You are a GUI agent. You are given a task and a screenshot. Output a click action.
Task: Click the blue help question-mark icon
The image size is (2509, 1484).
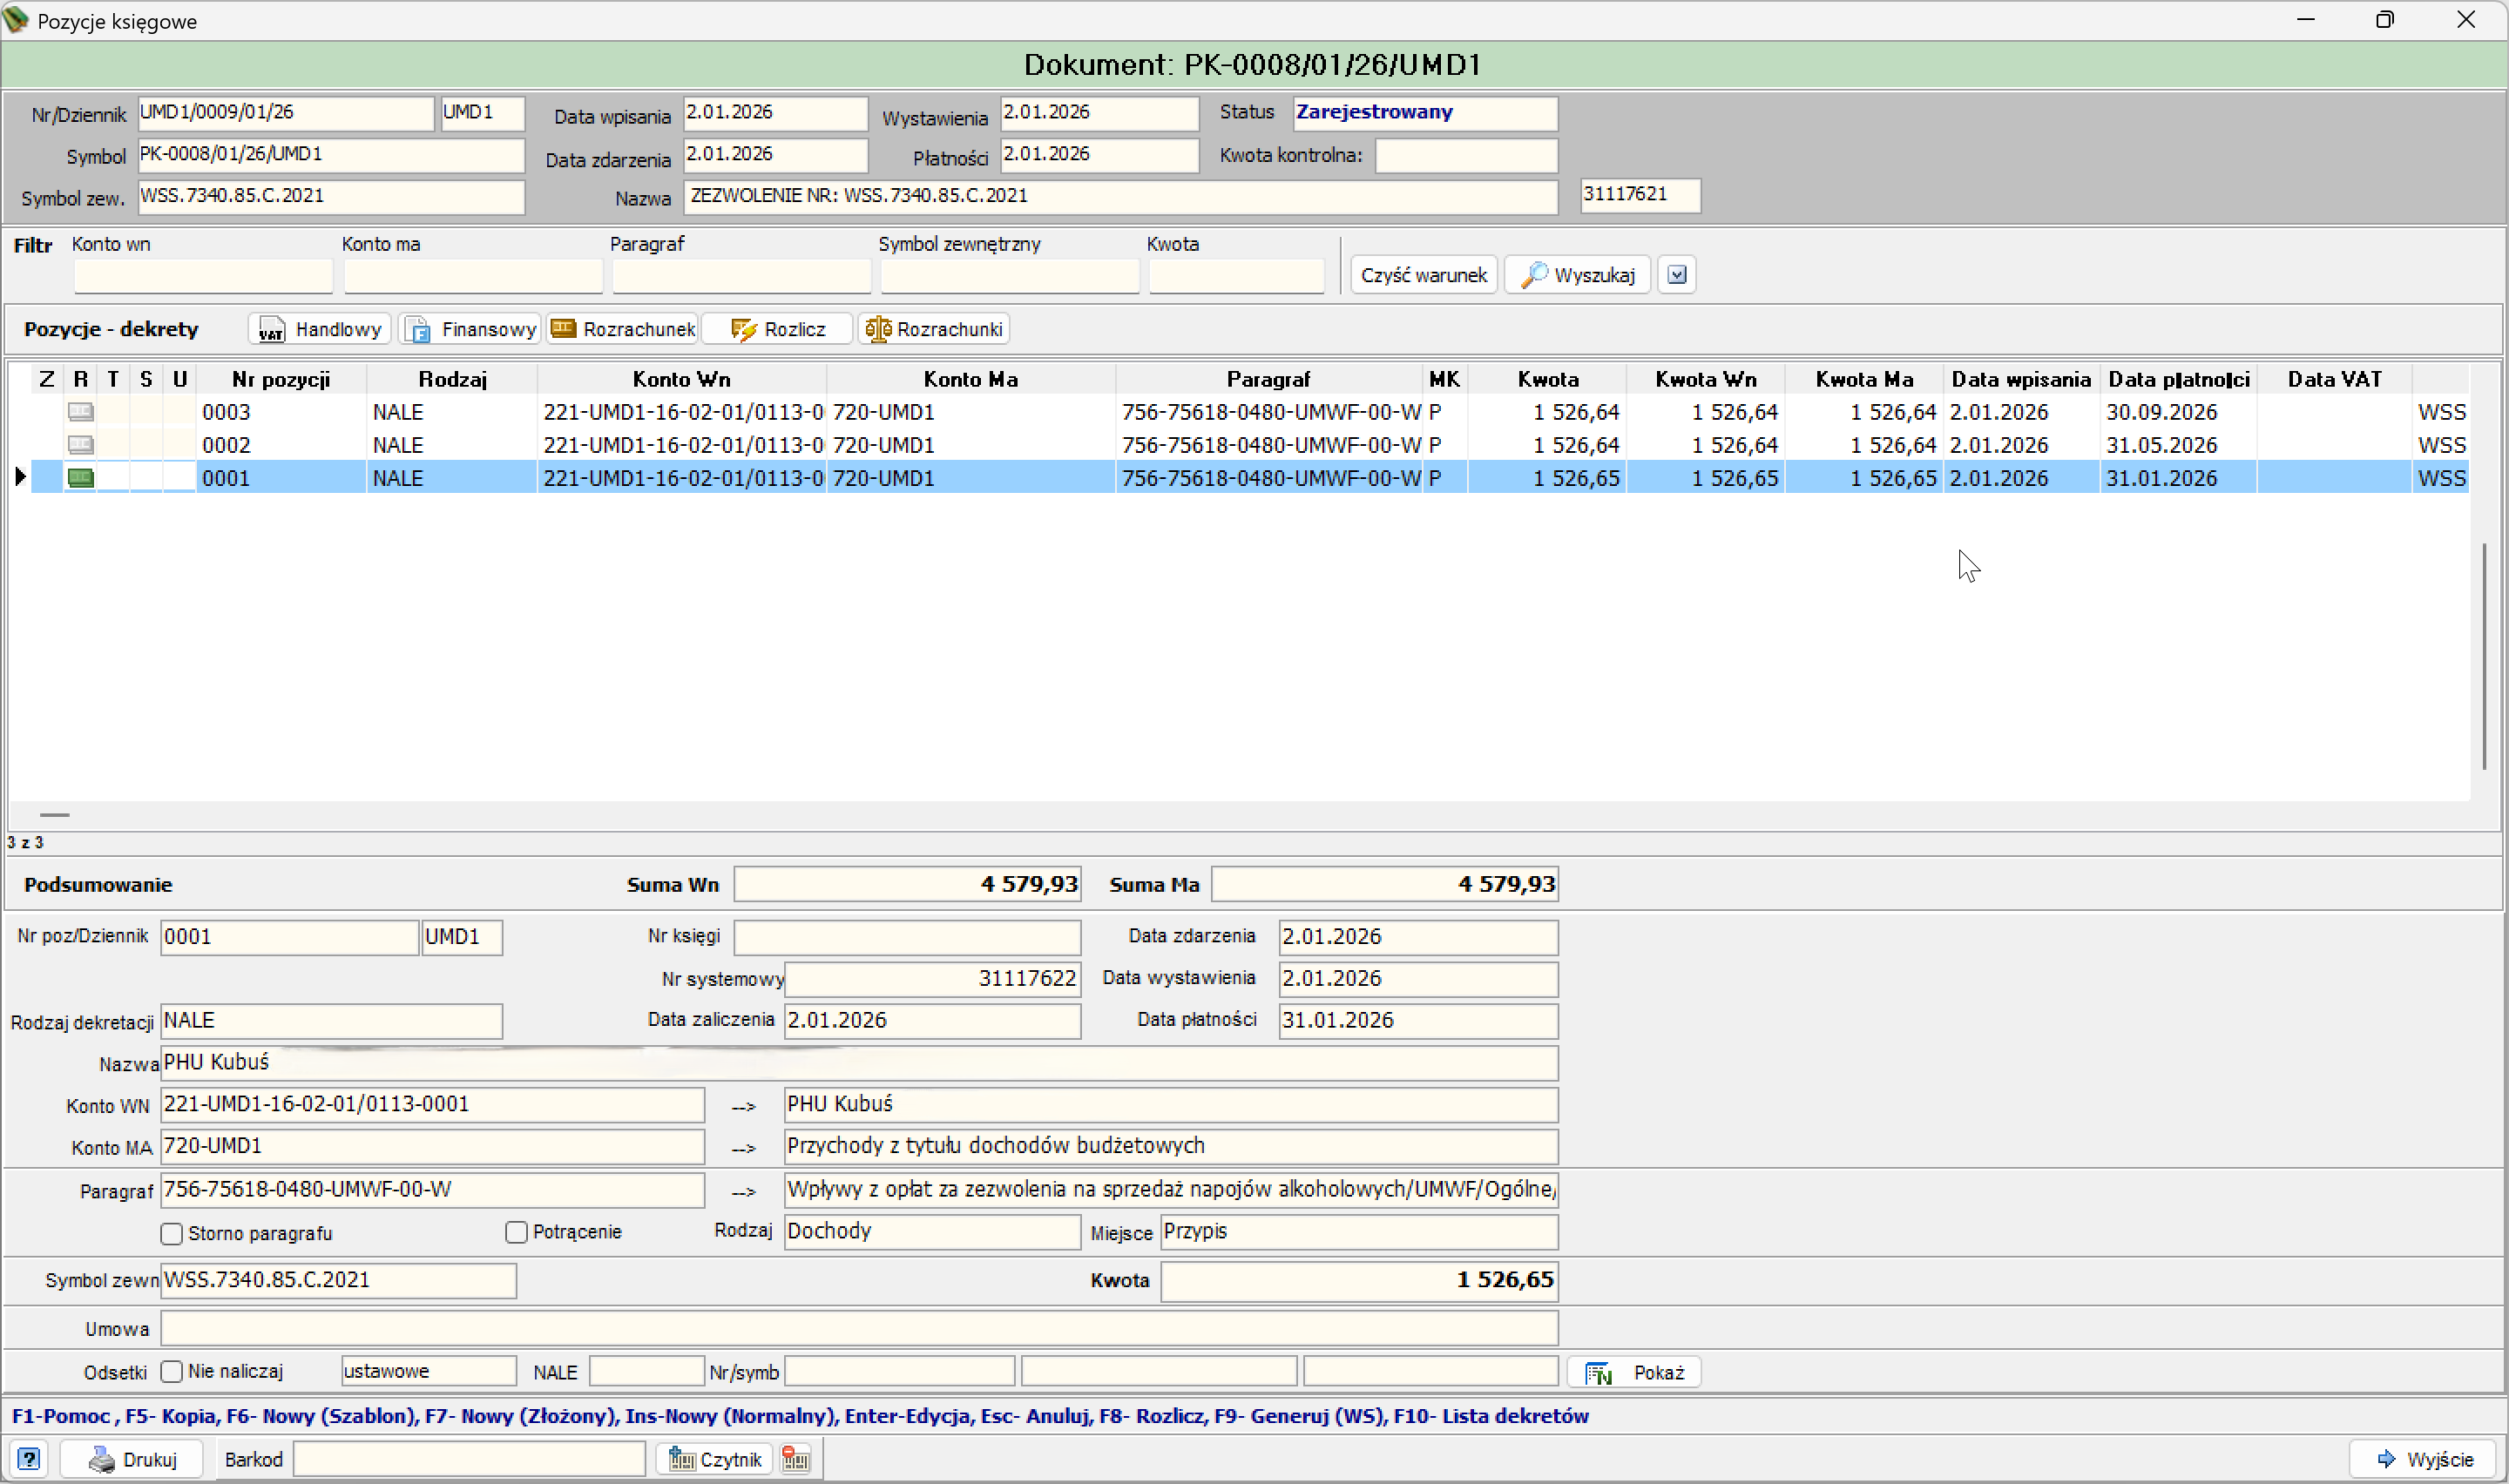29,1459
